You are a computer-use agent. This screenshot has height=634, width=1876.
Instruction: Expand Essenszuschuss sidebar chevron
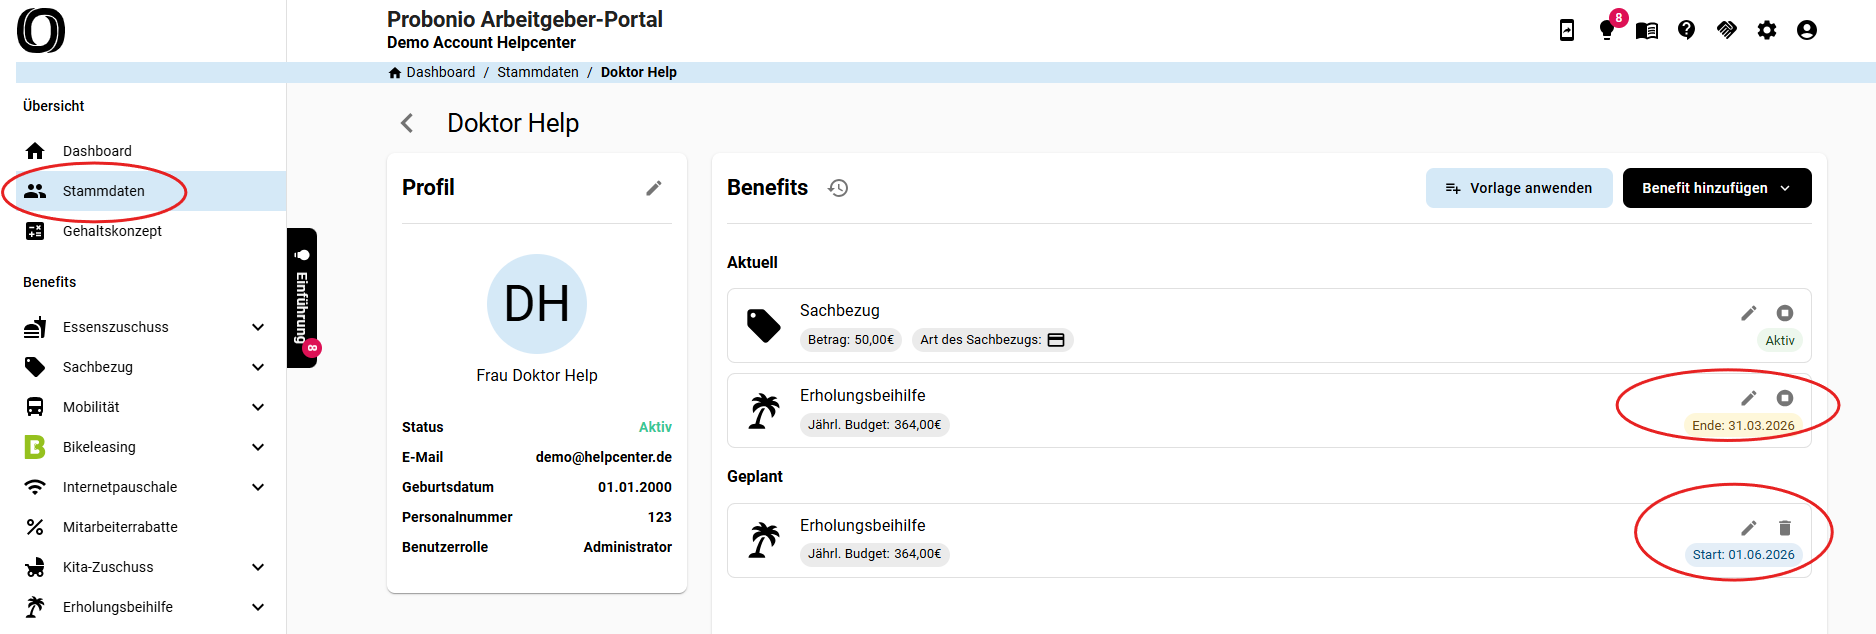[258, 327]
